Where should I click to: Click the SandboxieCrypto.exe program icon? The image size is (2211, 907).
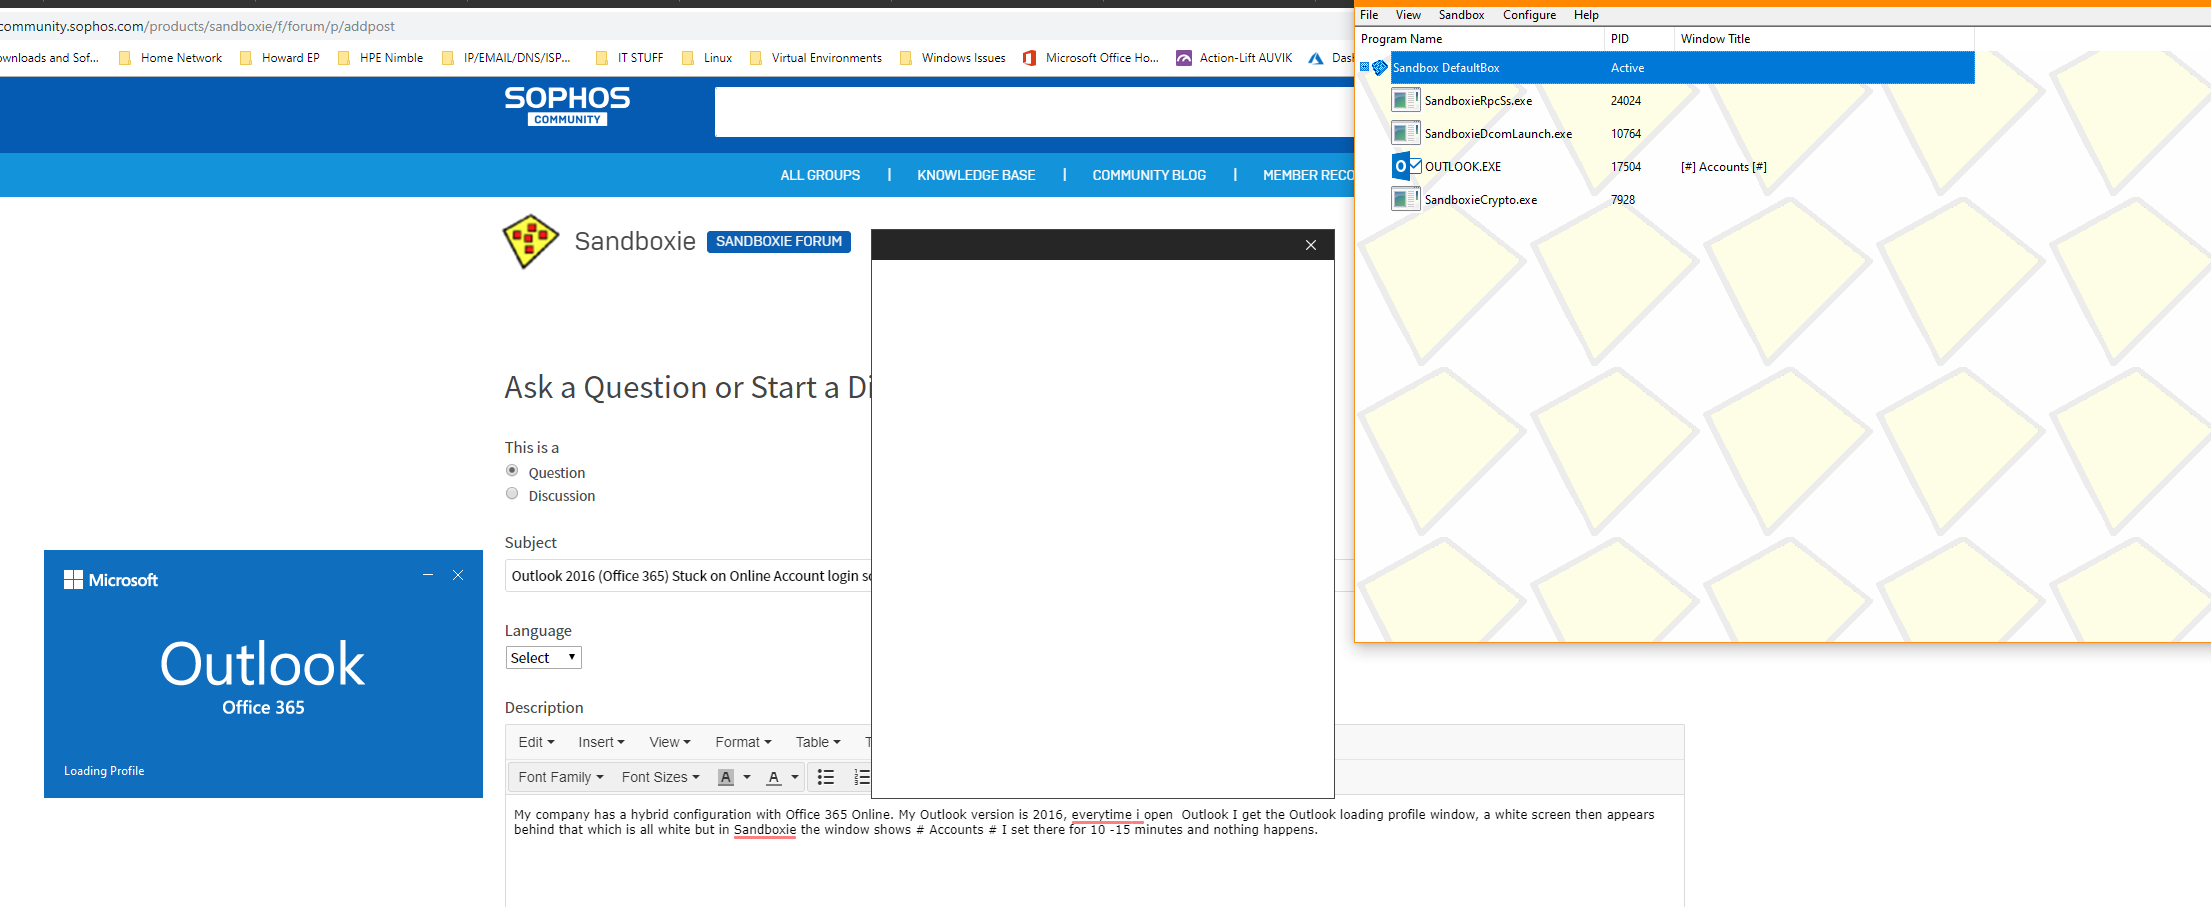(1406, 199)
